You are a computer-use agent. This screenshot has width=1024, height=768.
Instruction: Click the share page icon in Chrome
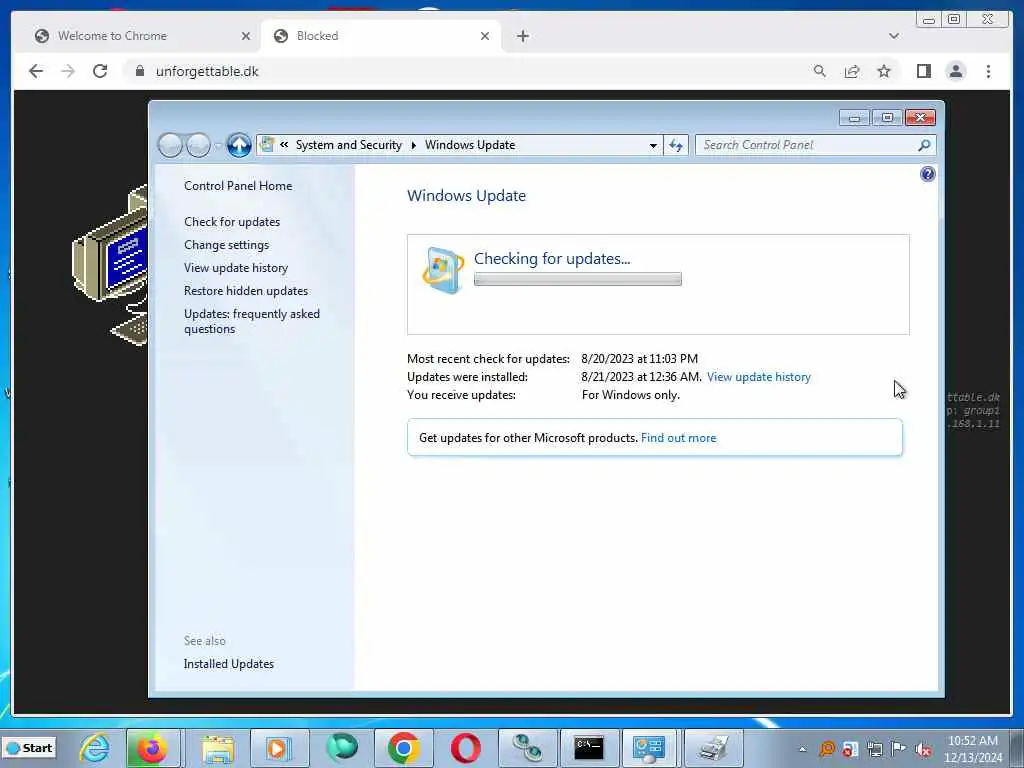pos(852,71)
